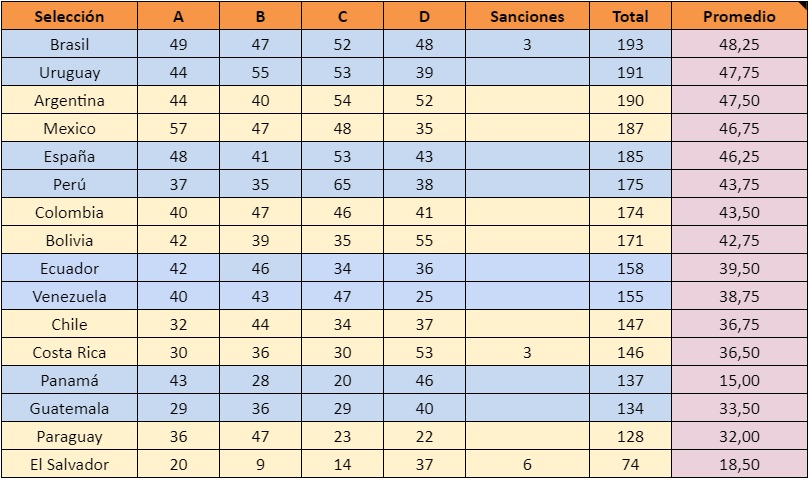This screenshot has width=809, height=480.
Task: Click Argentina's average 47,50 cell
Action: (739, 101)
